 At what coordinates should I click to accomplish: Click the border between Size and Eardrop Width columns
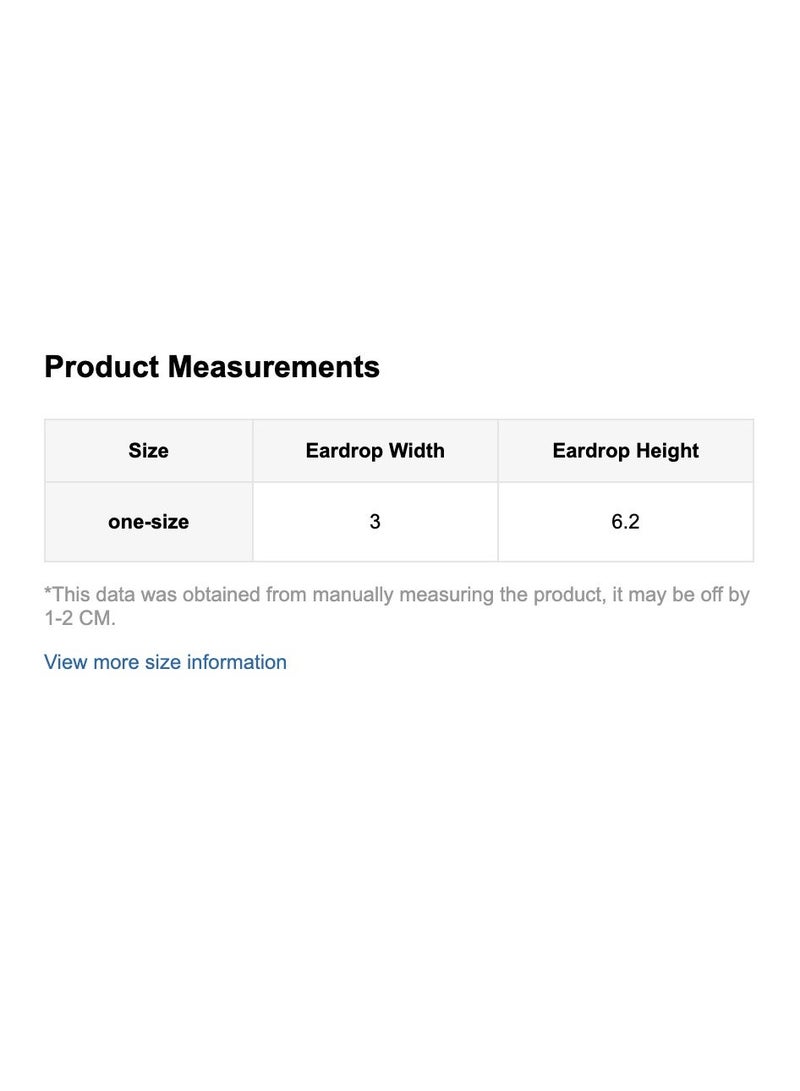(252, 486)
